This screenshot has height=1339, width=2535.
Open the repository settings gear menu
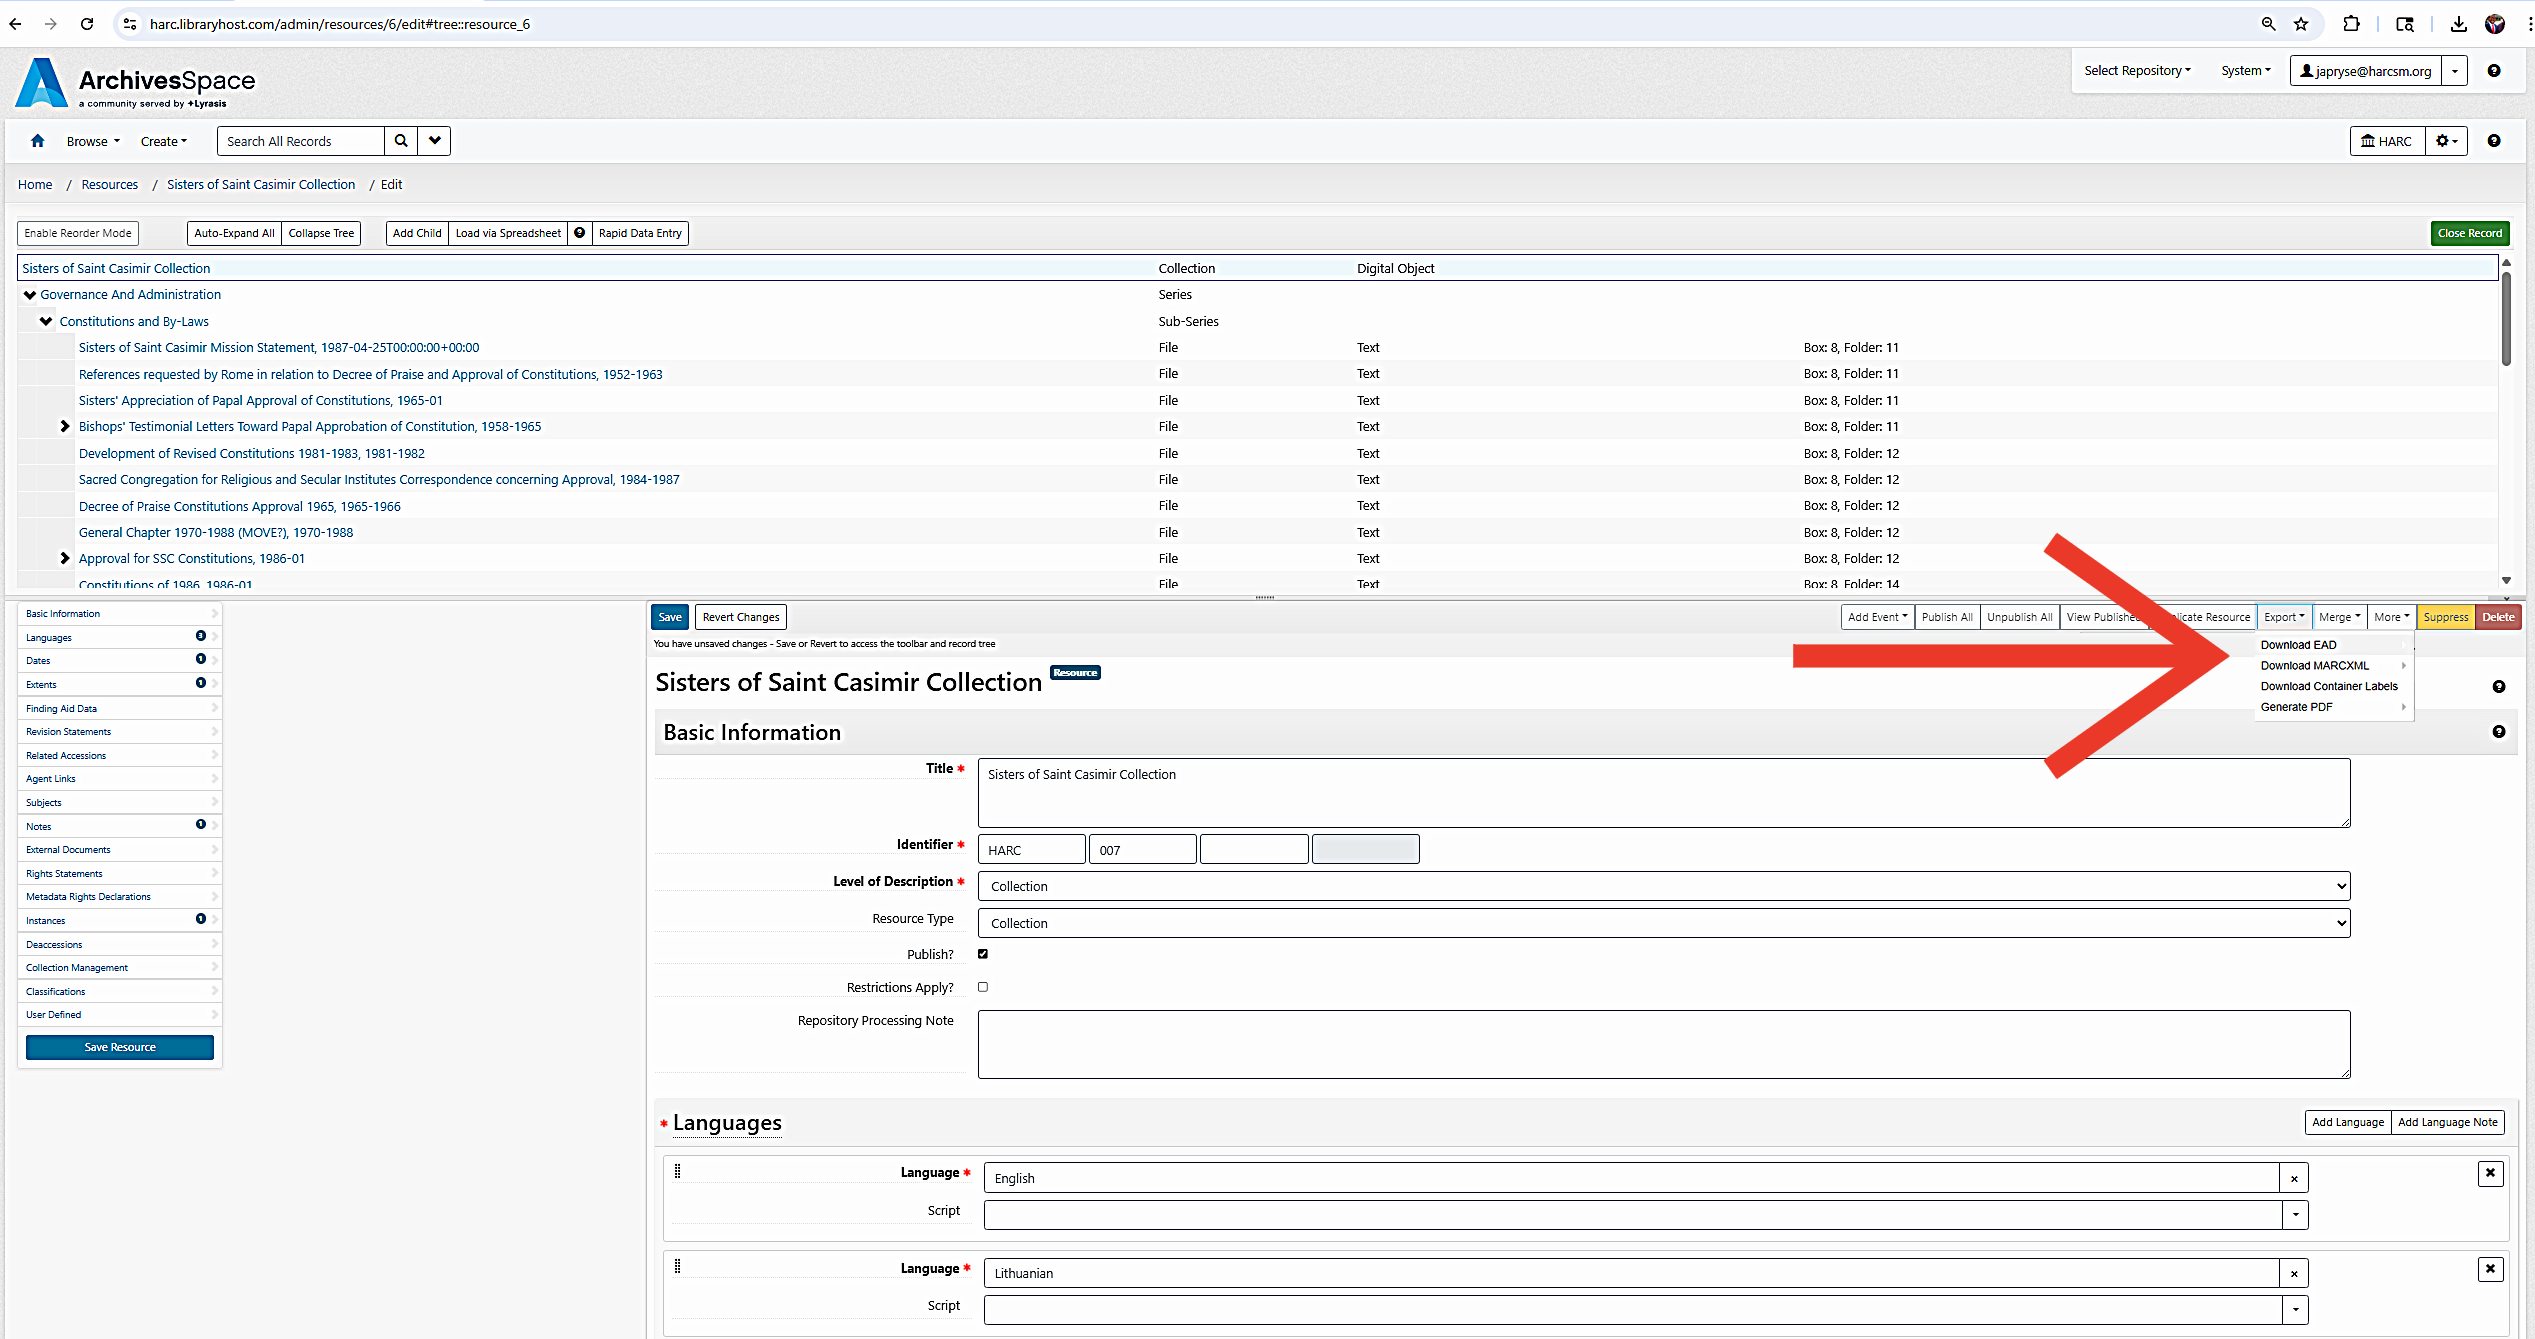click(2446, 141)
